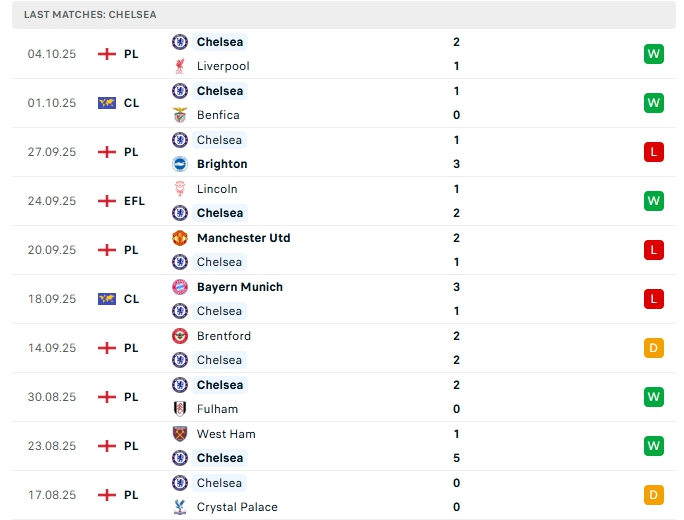Click the 5 score in West Ham match
The width and height of the screenshot is (684, 520).
point(456,458)
